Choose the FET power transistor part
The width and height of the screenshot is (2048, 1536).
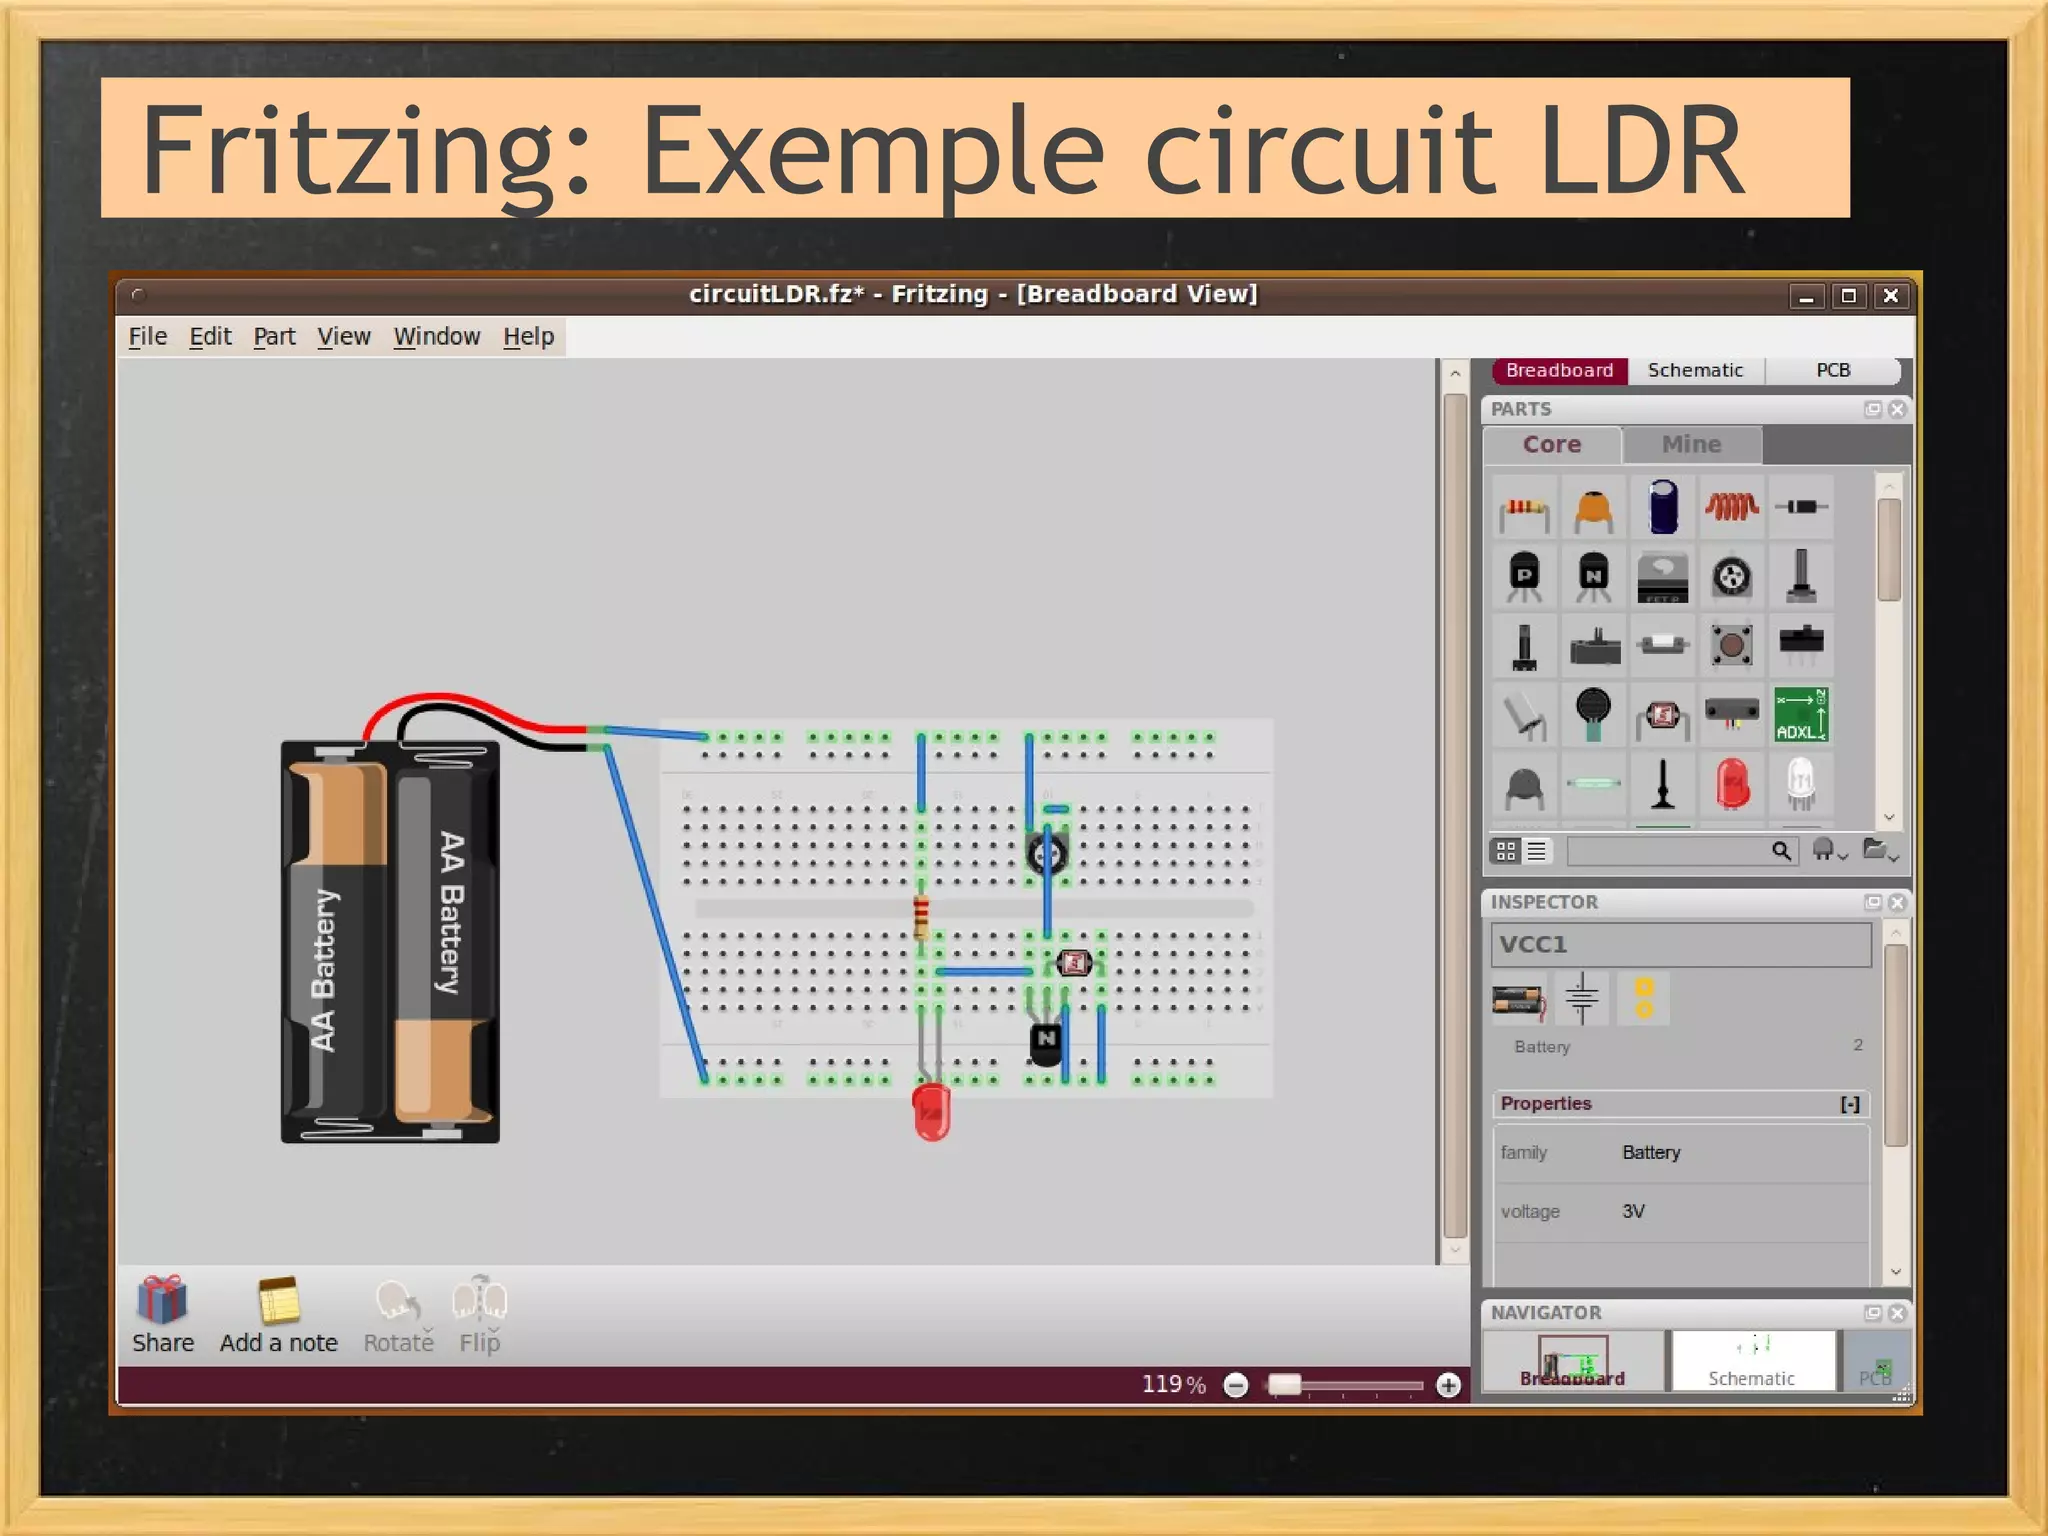click(x=1662, y=577)
